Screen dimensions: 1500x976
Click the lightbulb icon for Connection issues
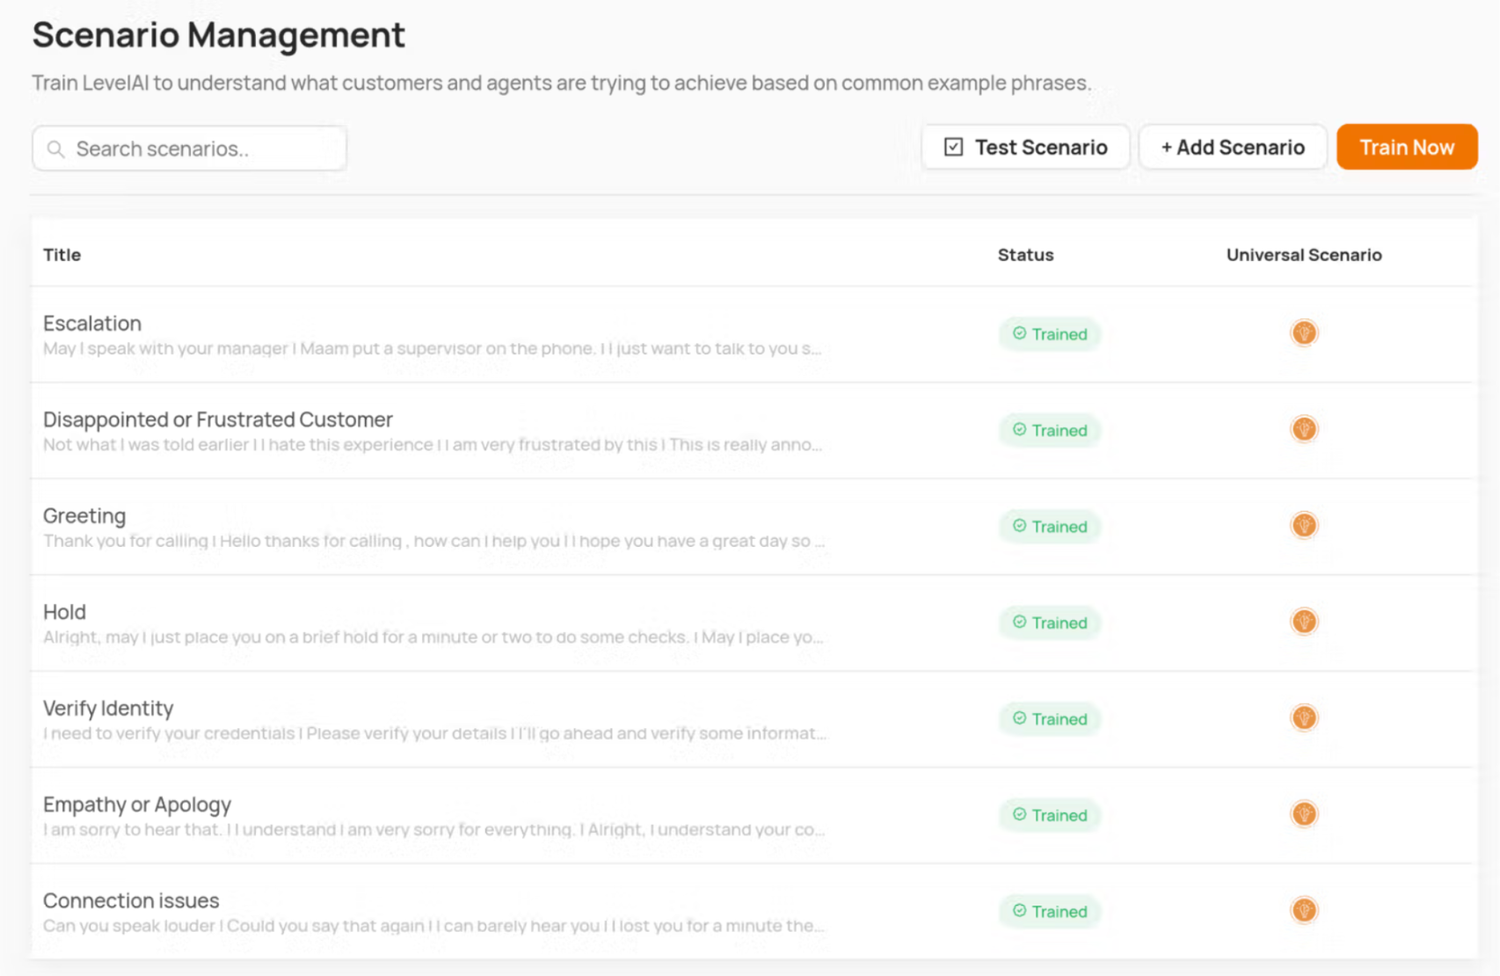click(x=1304, y=910)
